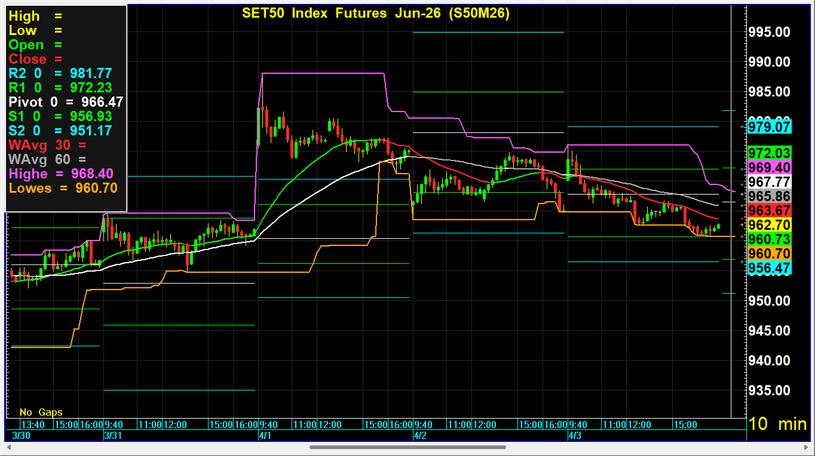
Task: Click the R2 0 = 981.77 legend row
Action: click(x=65, y=73)
